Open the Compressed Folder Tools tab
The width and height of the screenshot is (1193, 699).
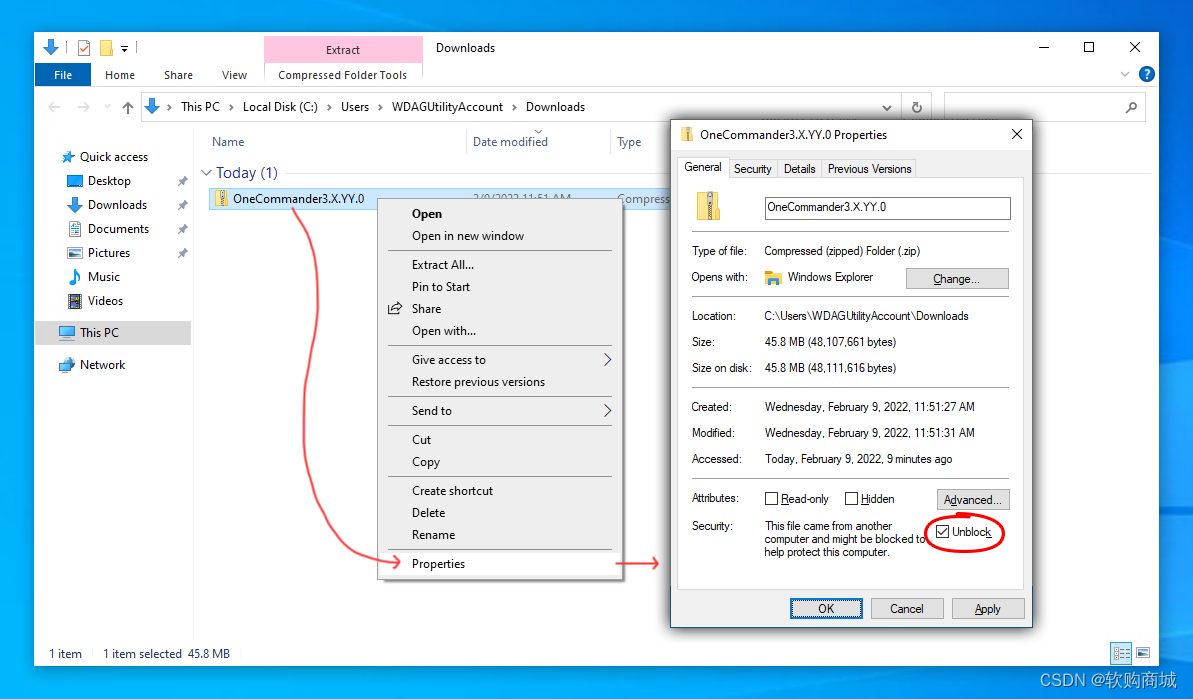click(342, 75)
